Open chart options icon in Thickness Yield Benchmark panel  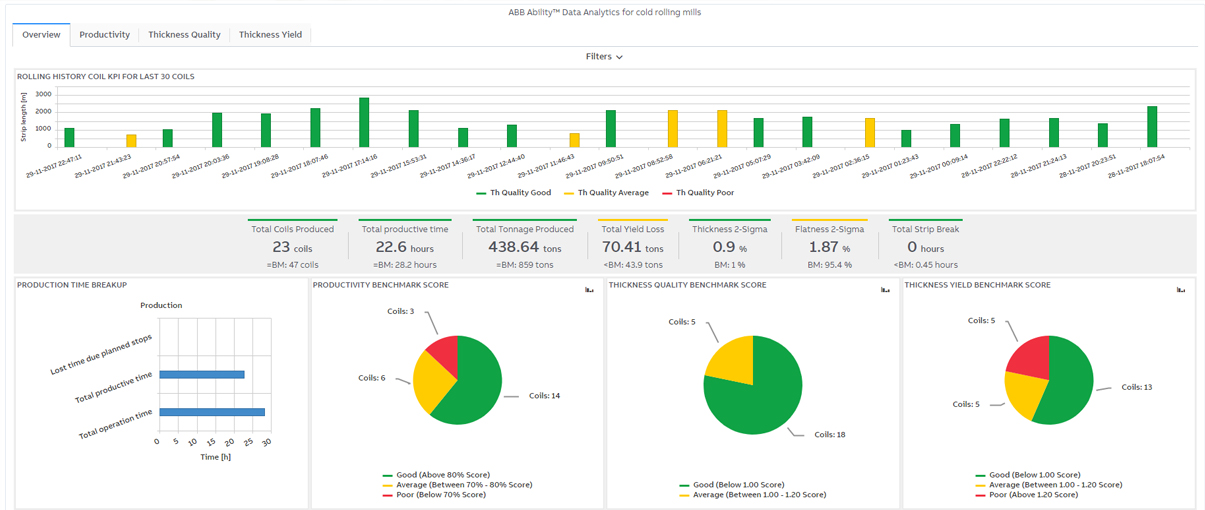pyautogui.click(x=1181, y=290)
